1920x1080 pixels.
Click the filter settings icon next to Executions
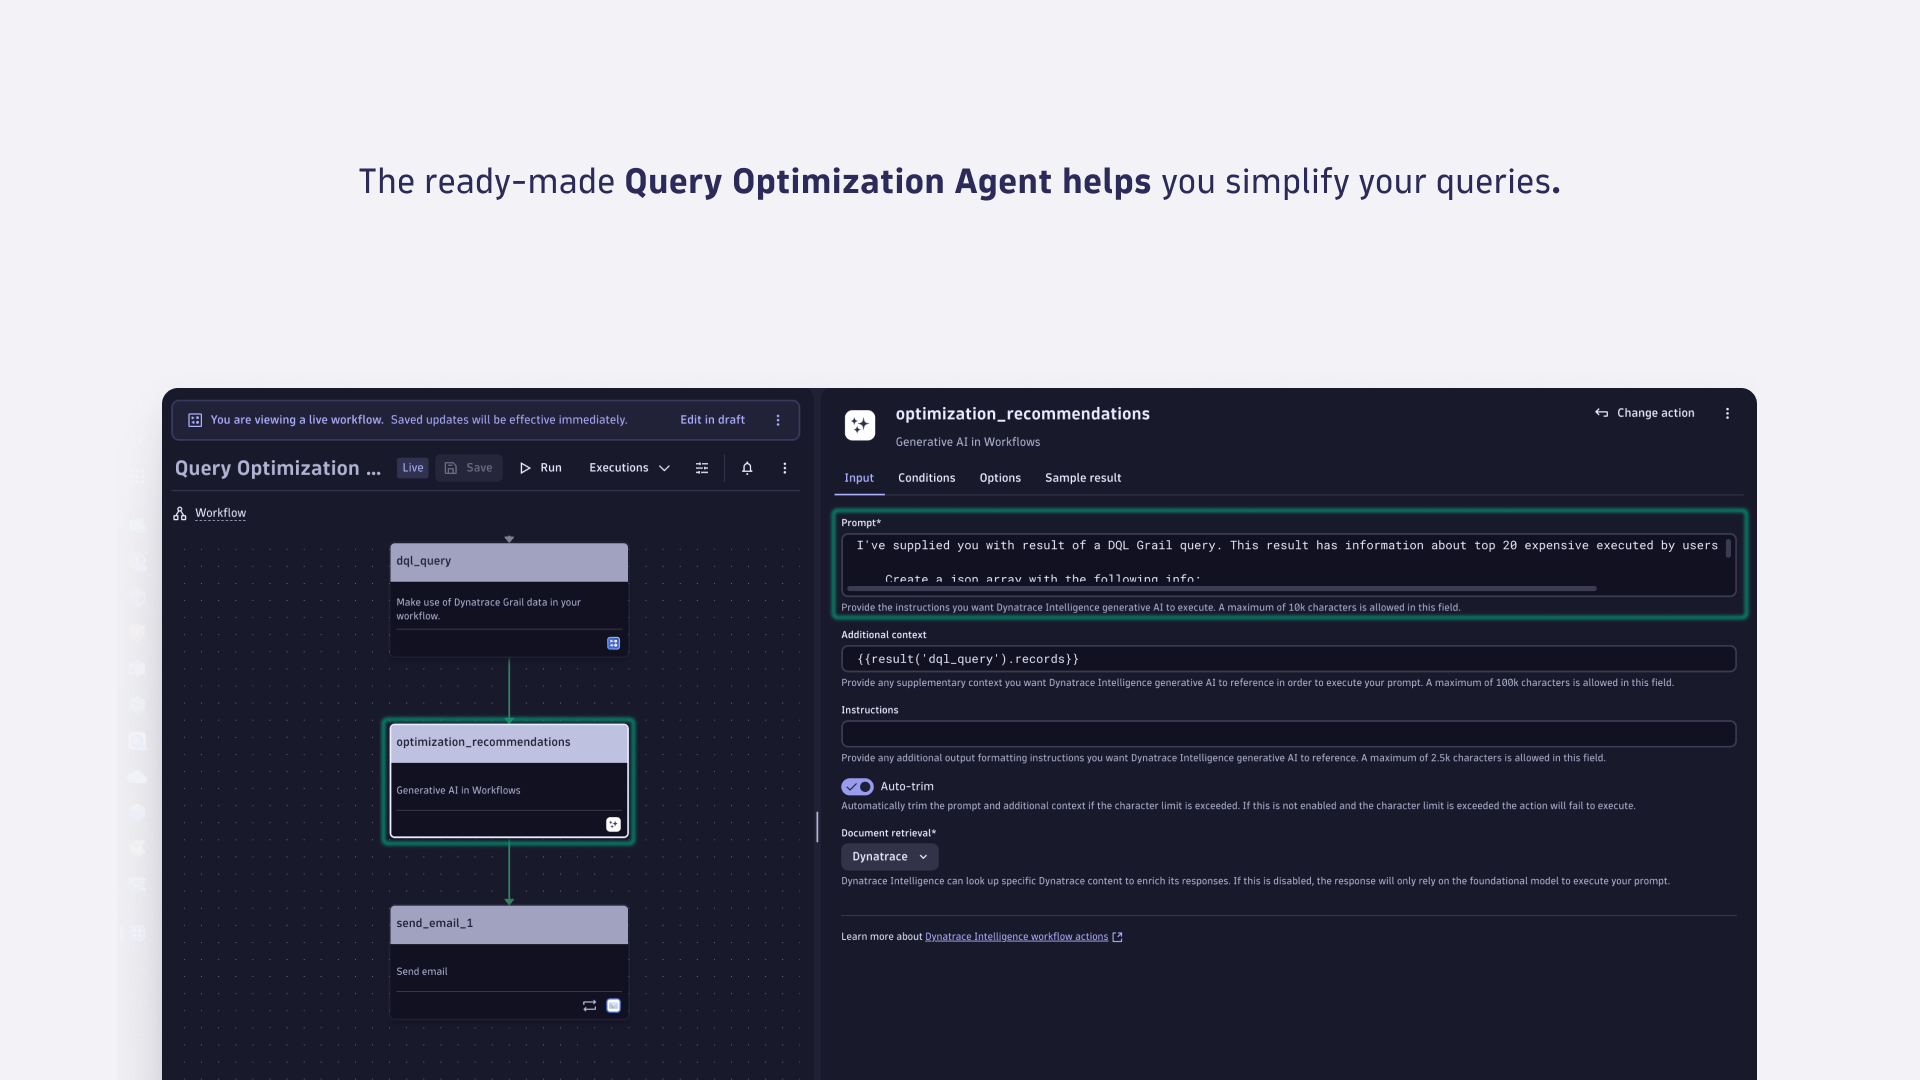(x=702, y=467)
